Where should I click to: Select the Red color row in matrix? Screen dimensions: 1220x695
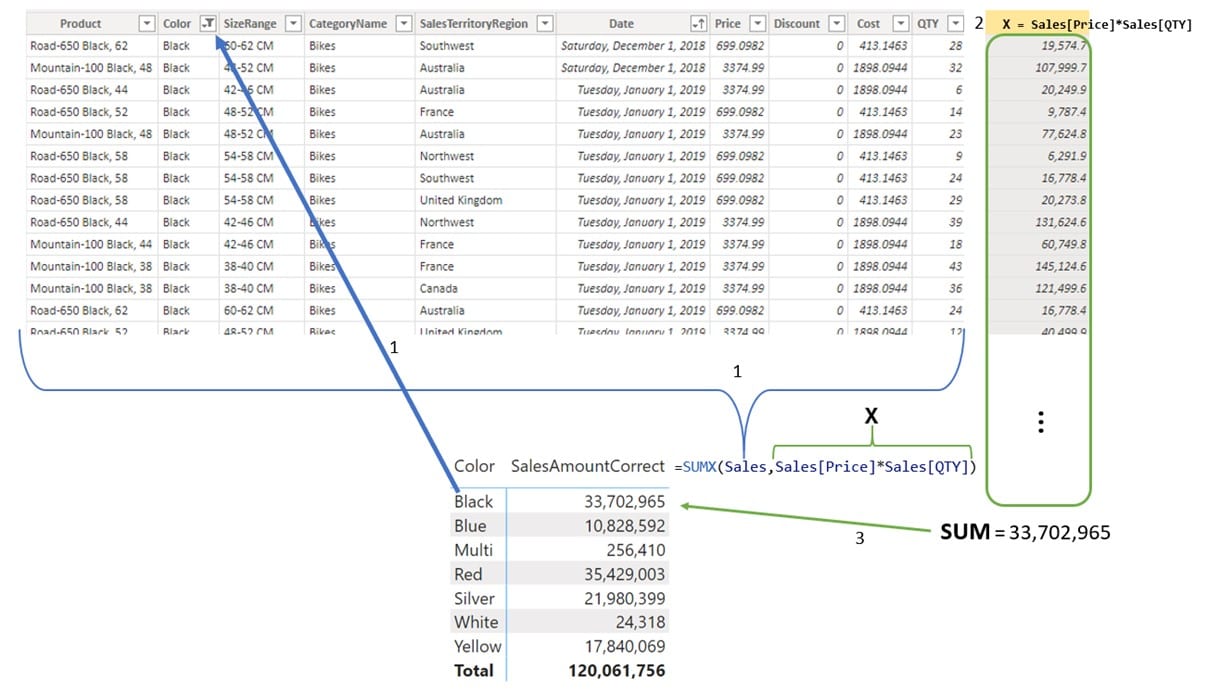point(560,574)
